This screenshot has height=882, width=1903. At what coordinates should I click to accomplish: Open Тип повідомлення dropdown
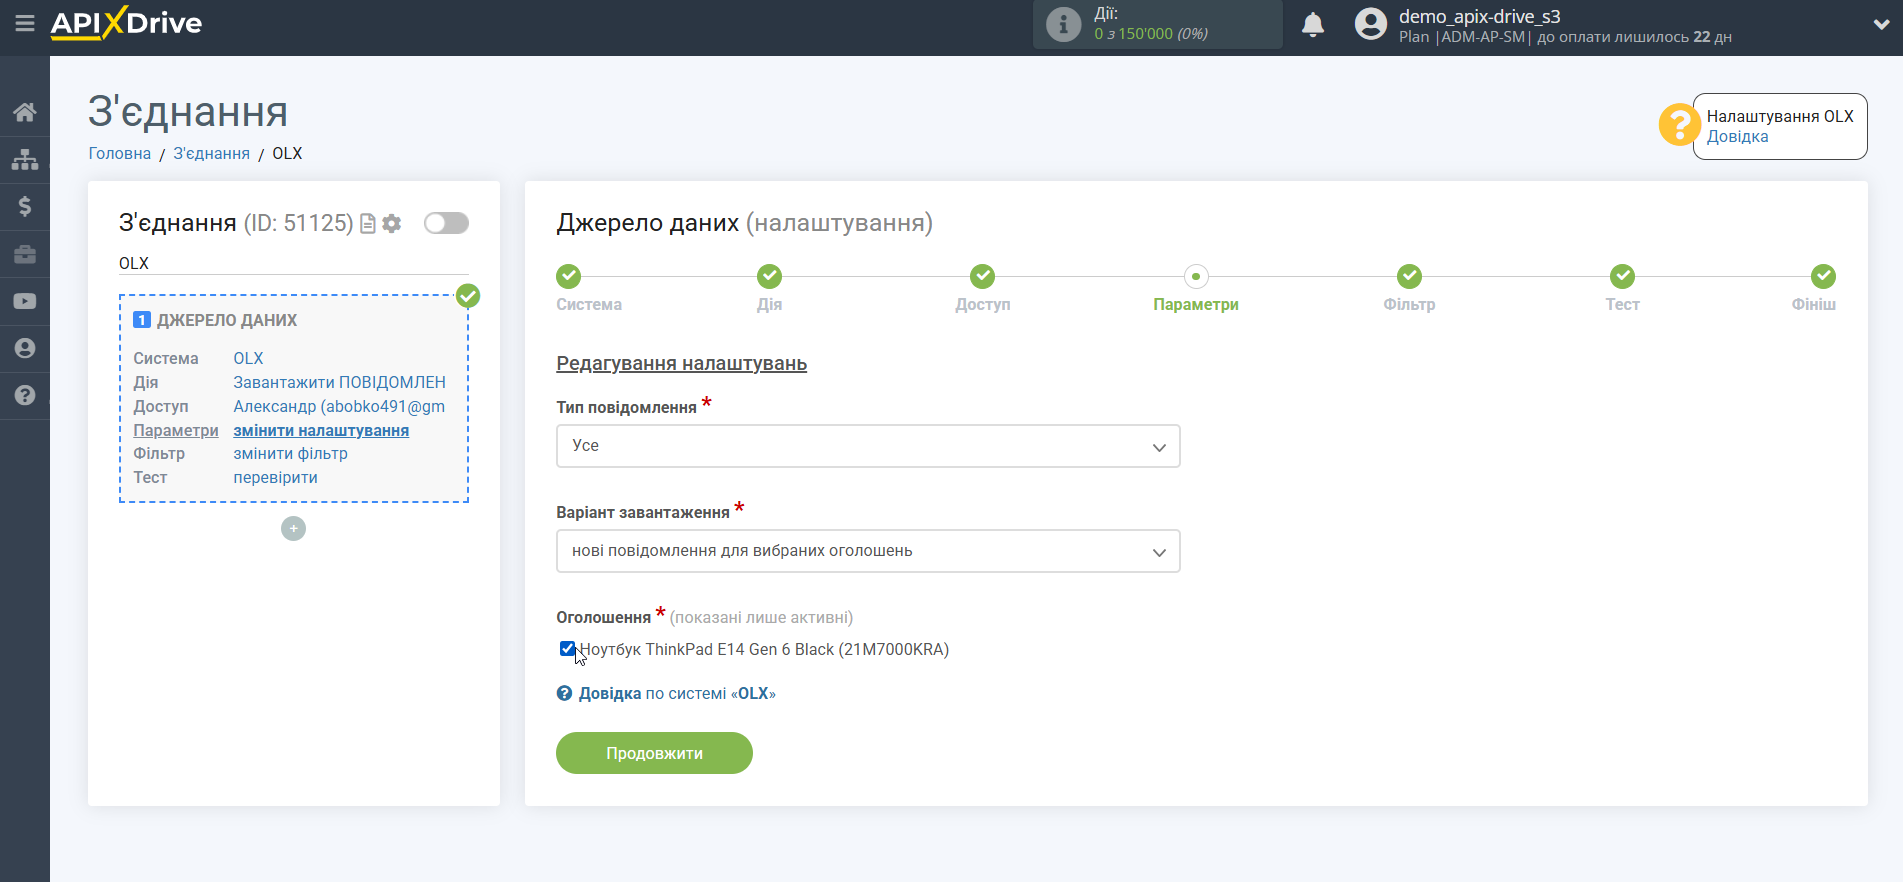click(868, 446)
